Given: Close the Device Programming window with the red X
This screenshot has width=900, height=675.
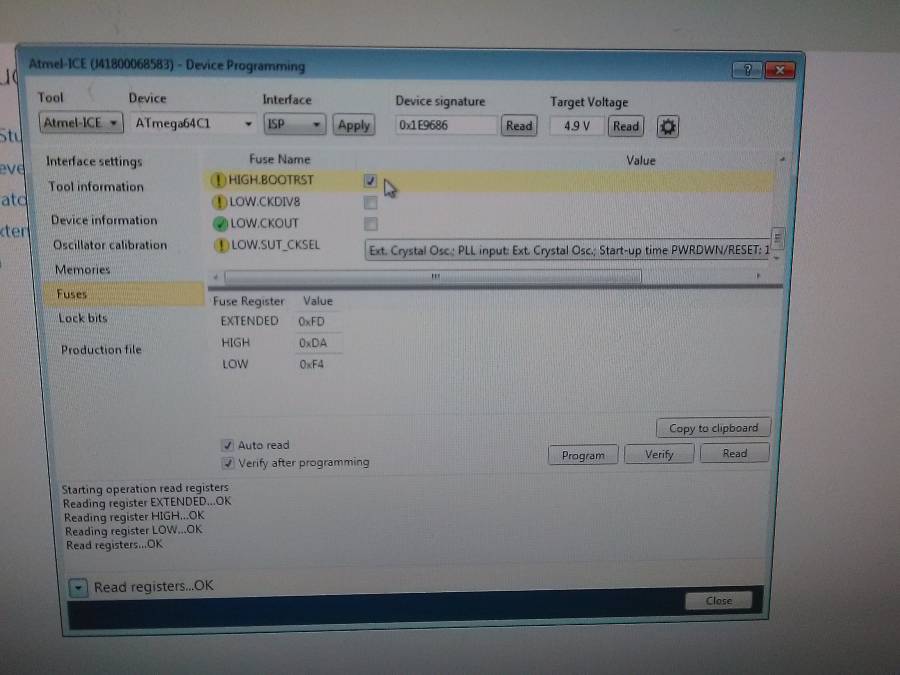Looking at the screenshot, I should point(780,71).
